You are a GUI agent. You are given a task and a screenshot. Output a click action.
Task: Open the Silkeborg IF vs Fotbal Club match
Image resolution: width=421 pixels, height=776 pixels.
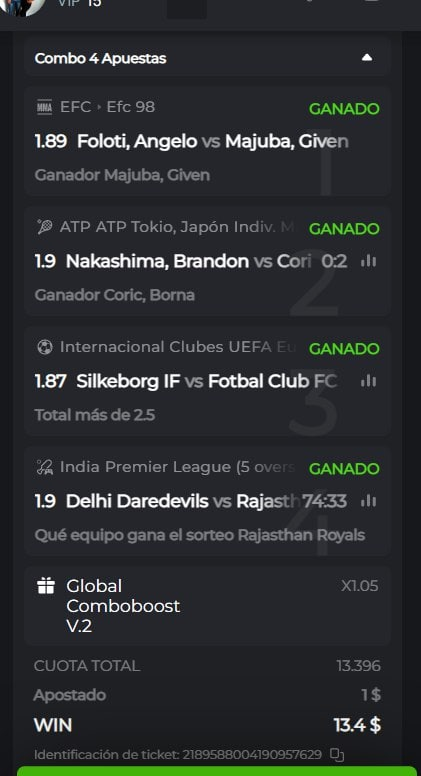click(x=186, y=382)
